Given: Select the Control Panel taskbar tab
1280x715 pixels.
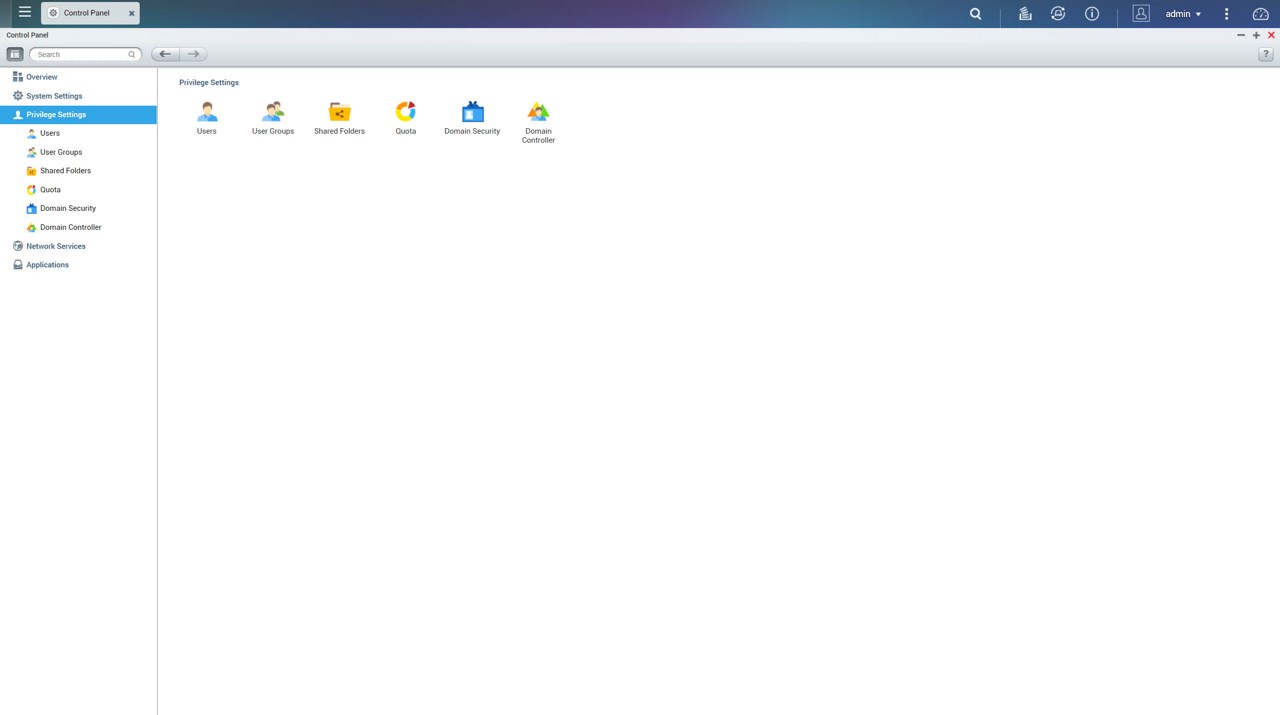Looking at the screenshot, I should [91, 13].
